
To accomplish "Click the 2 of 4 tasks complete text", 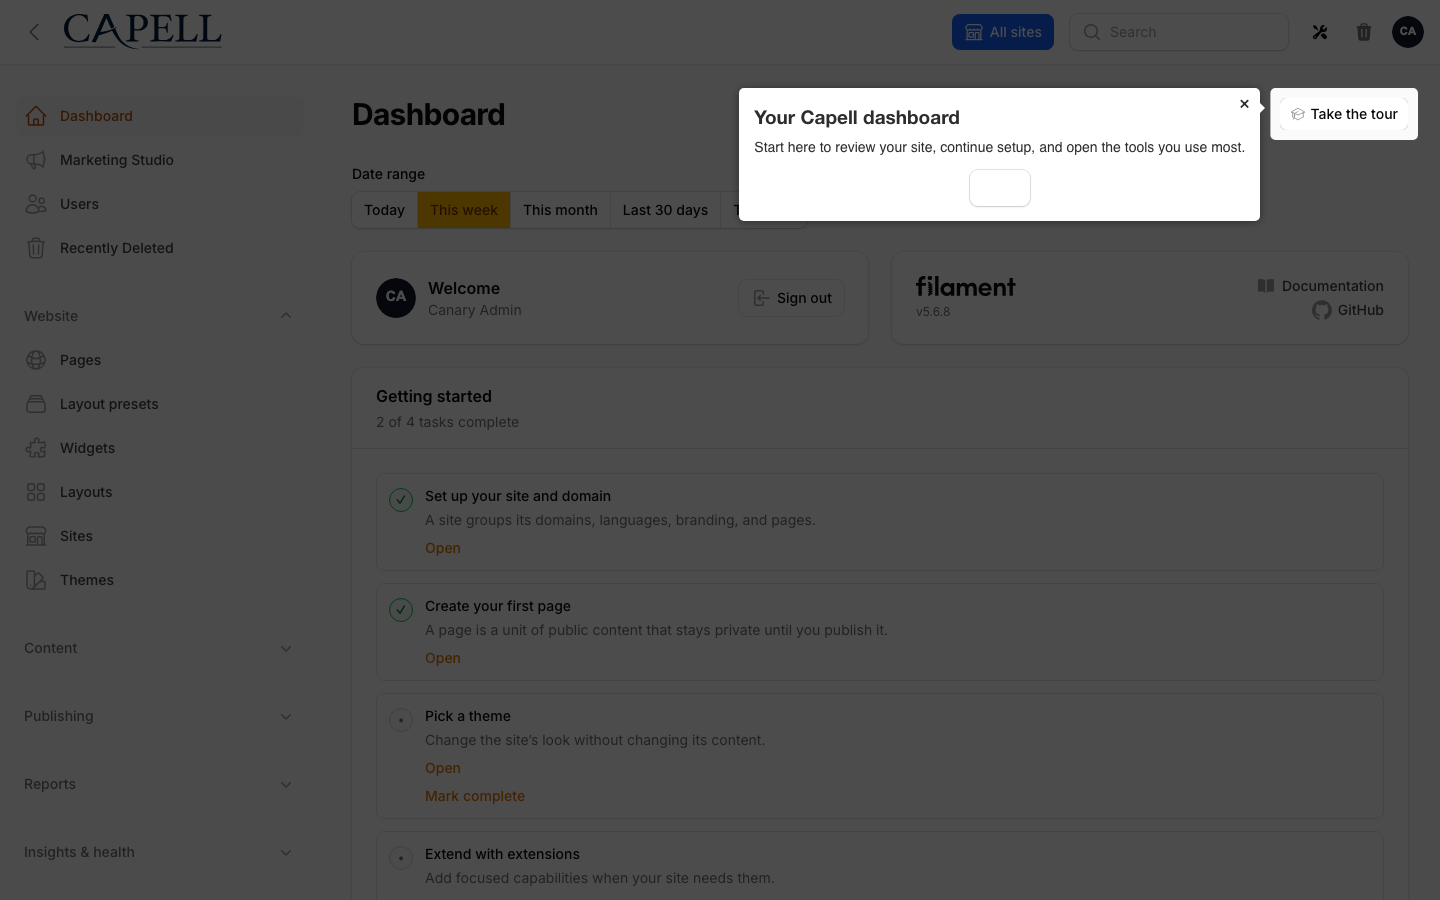I will click(447, 422).
